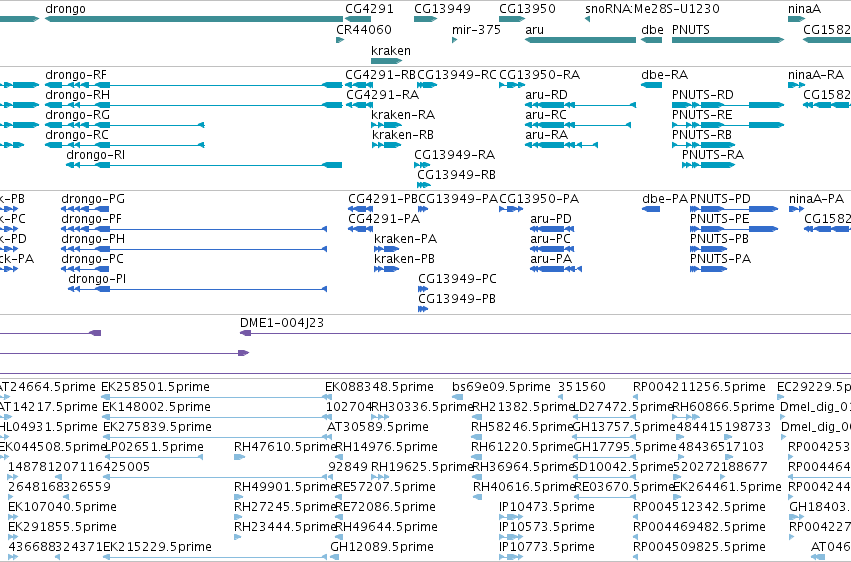Click the GH13757.5prime EST label

tap(624, 427)
